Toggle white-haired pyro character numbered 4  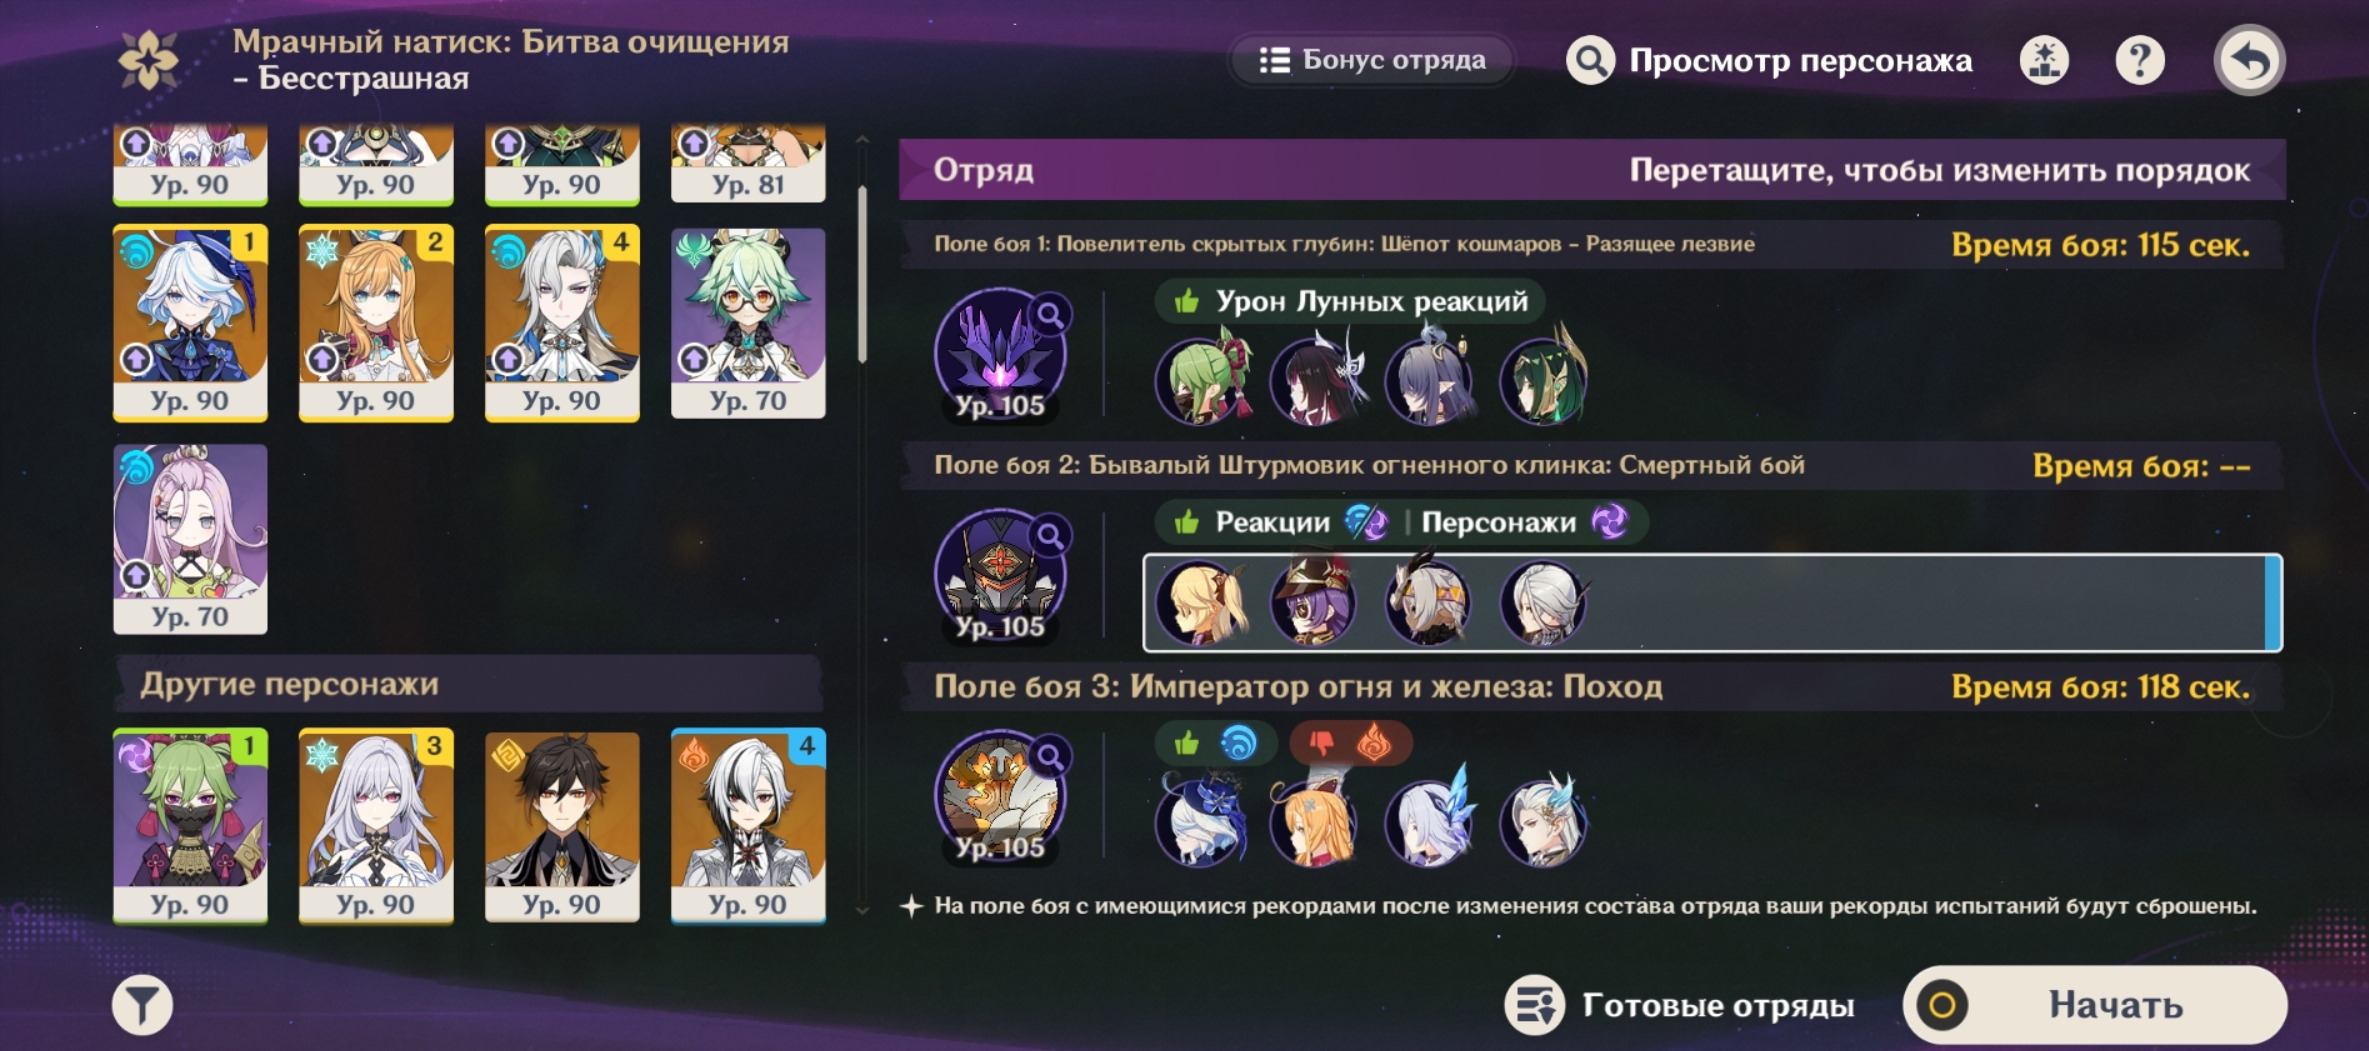click(748, 826)
